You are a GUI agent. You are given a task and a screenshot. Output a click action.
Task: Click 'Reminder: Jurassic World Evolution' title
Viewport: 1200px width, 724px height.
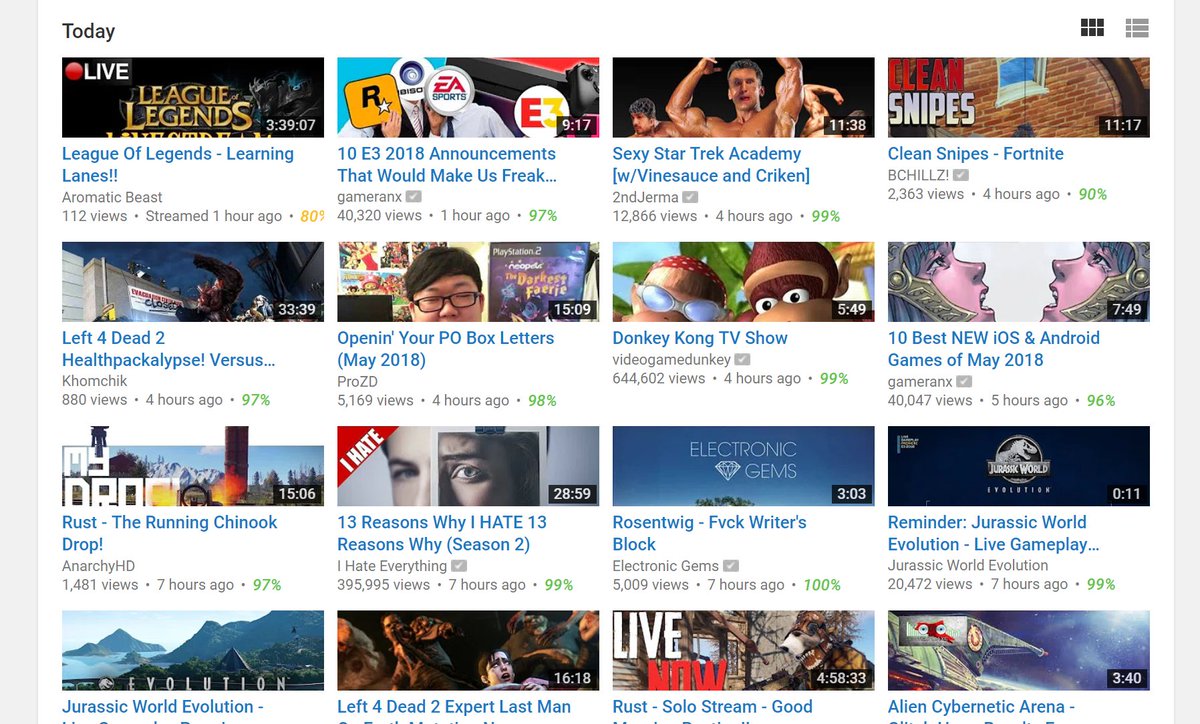coord(994,533)
